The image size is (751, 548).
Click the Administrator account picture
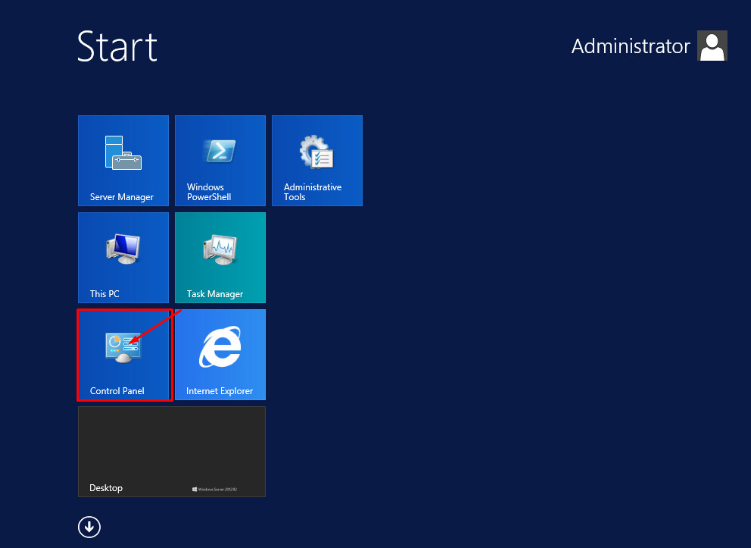click(712, 46)
